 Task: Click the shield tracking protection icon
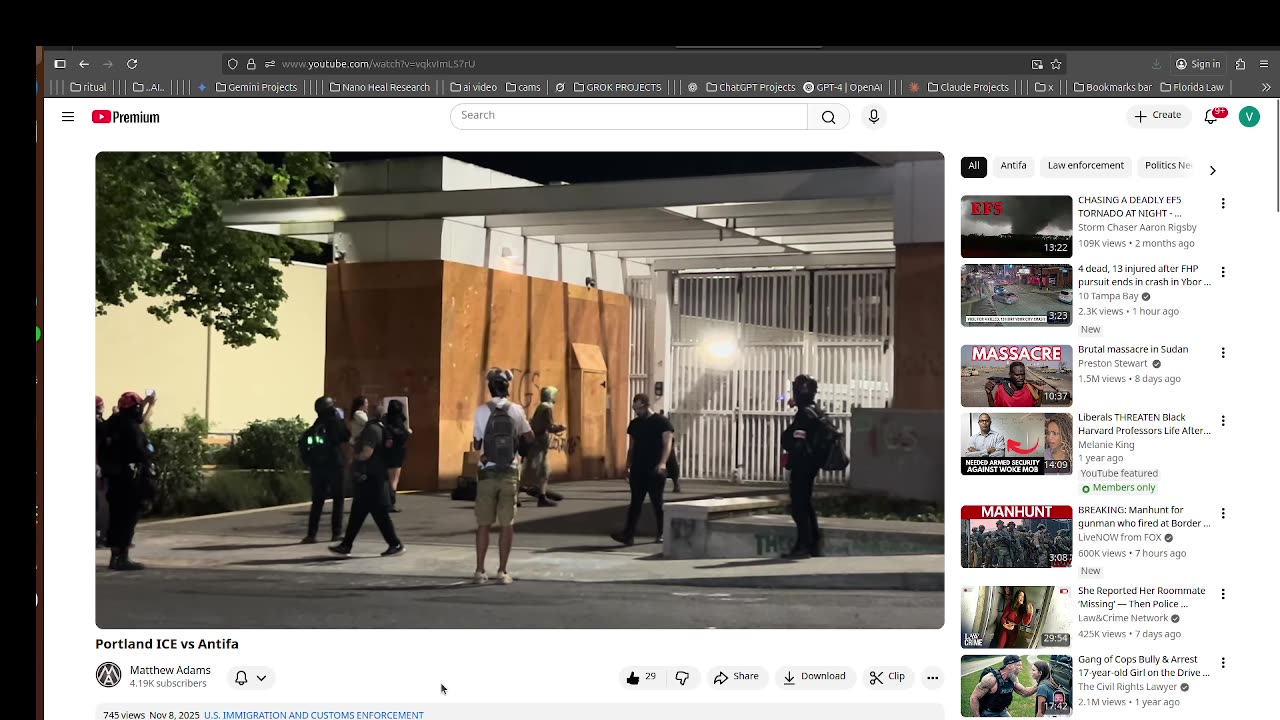(x=233, y=64)
